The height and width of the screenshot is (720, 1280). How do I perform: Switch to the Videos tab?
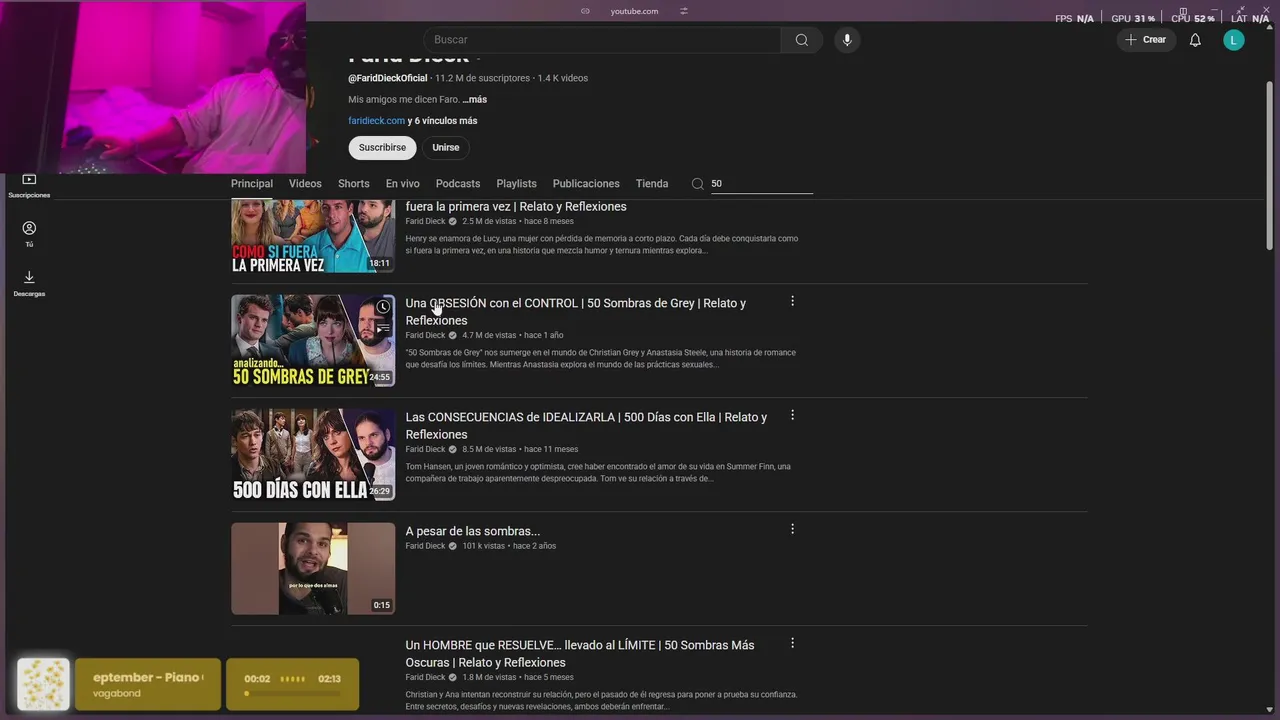pyautogui.click(x=305, y=184)
